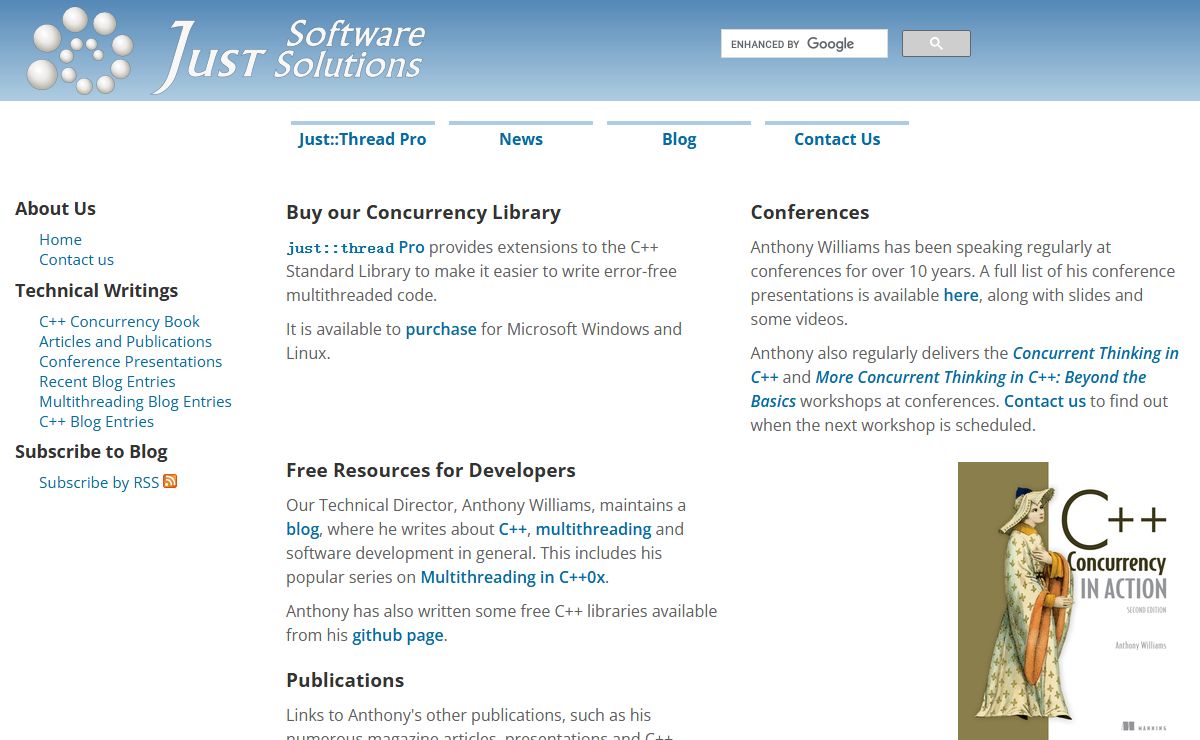The image size is (1200, 740).
Task: Click the orange RSS feed icon
Action: 170,481
